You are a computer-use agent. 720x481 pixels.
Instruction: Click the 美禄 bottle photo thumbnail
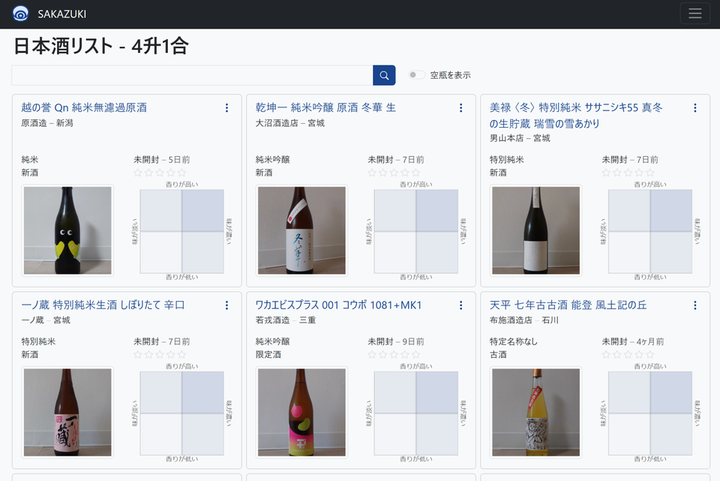point(536,230)
